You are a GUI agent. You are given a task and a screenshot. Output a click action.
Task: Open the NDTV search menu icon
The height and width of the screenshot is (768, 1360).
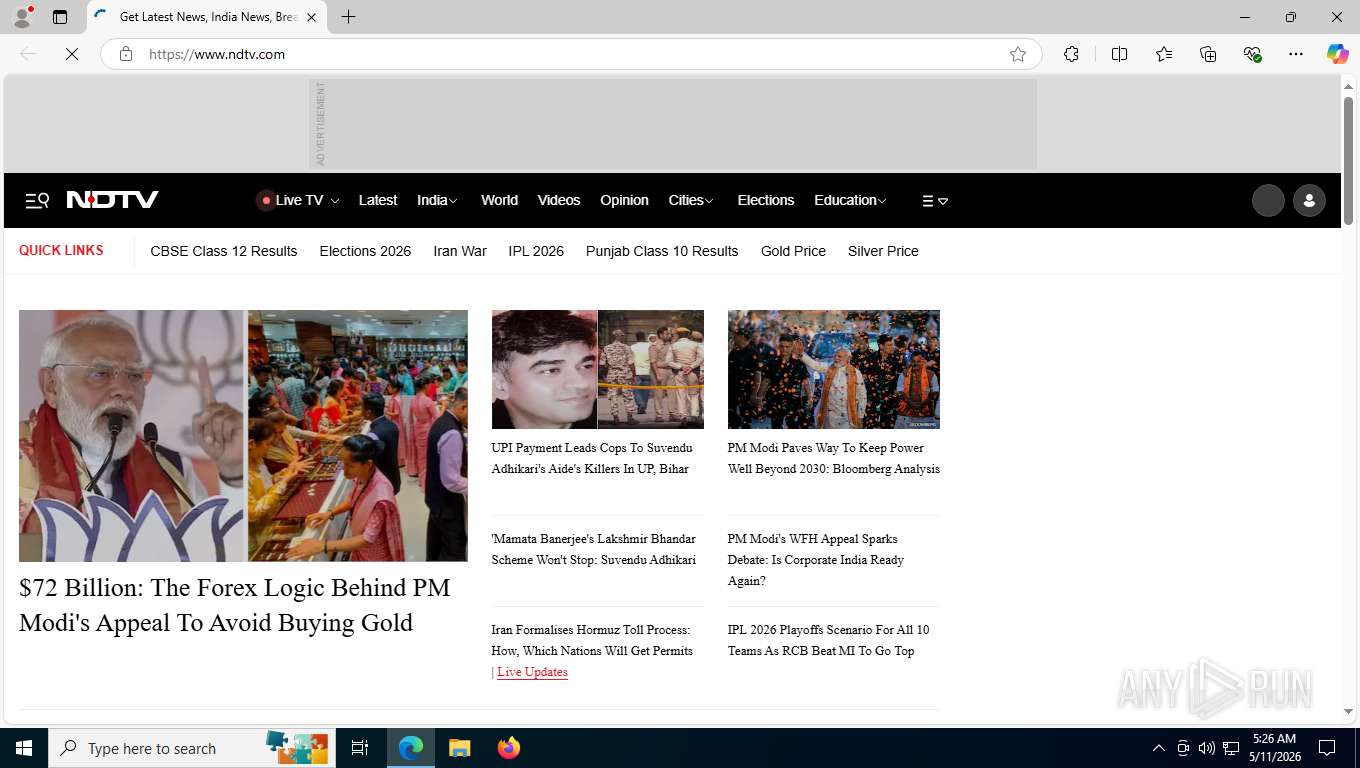tap(37, 201)
